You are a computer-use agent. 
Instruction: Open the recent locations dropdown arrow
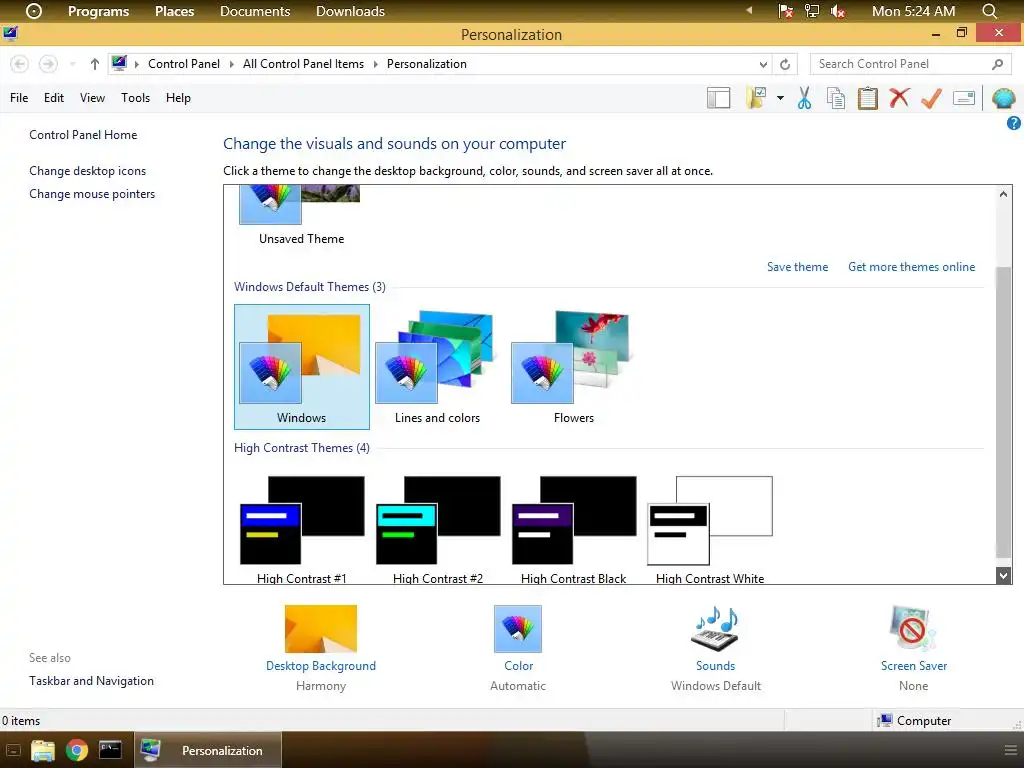72,64
